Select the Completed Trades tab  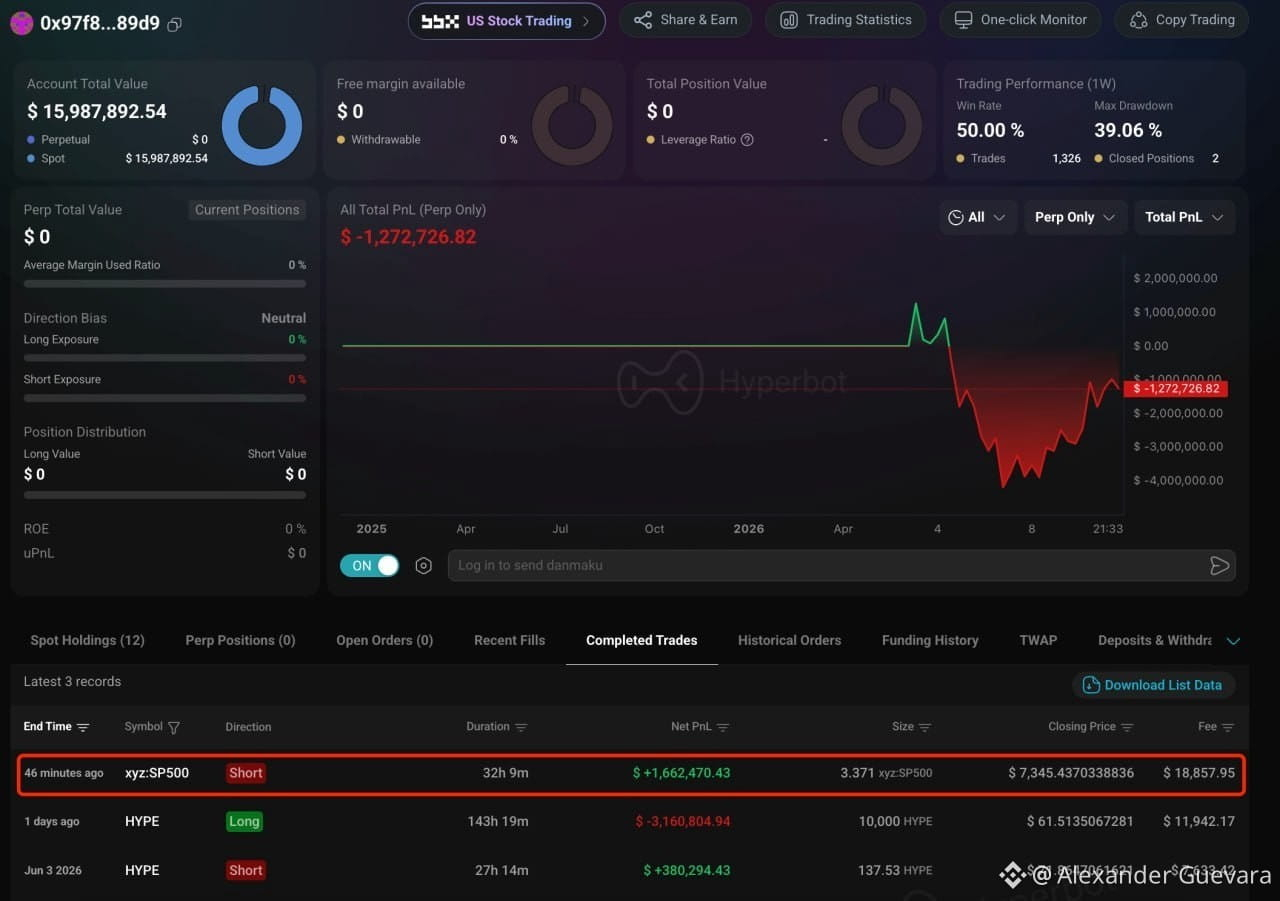pos(642,640)
